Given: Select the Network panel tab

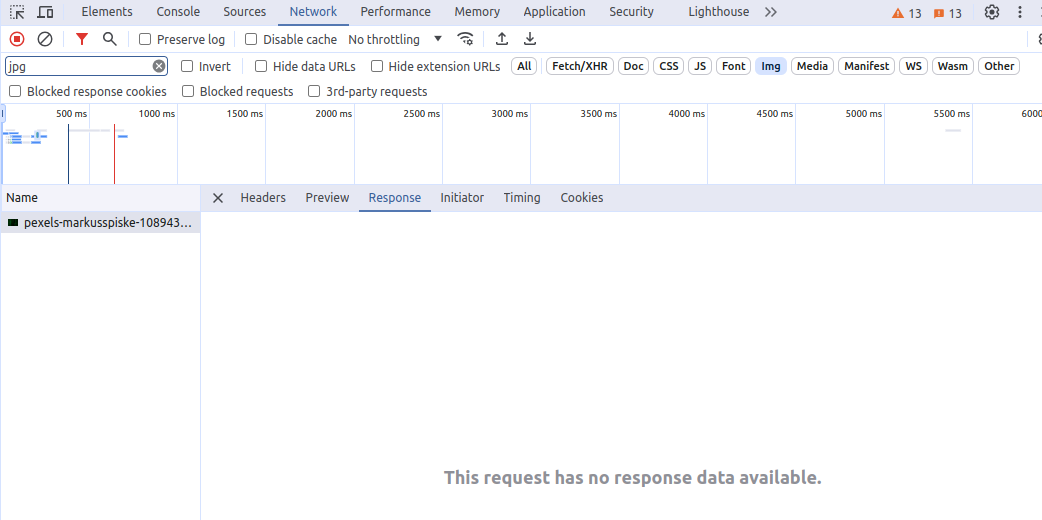Looking at the screenshot, I should [x=313, y=12].
